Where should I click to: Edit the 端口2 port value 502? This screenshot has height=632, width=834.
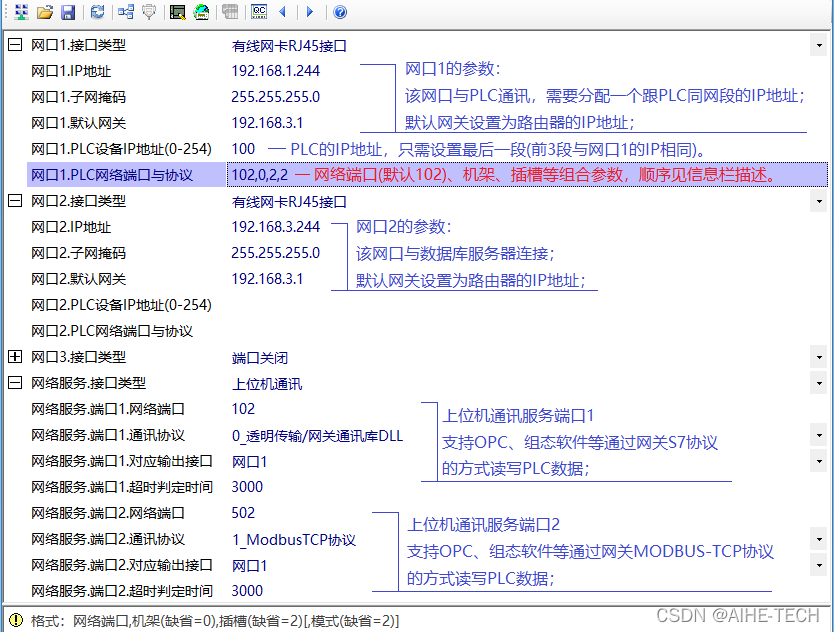[243, 513]
